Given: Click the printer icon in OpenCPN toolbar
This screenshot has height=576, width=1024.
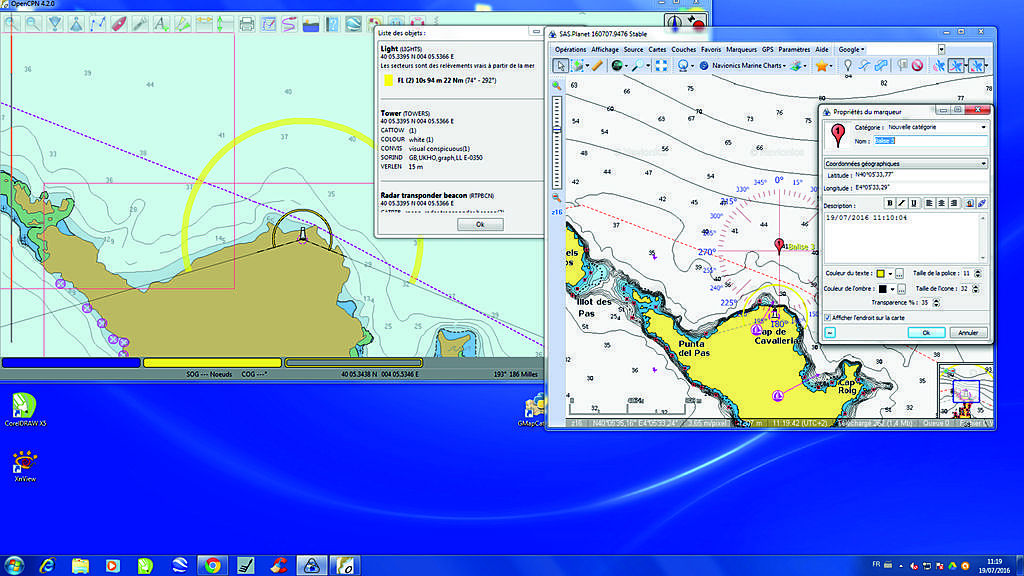Looking at the screenshot, I should 247,24.
